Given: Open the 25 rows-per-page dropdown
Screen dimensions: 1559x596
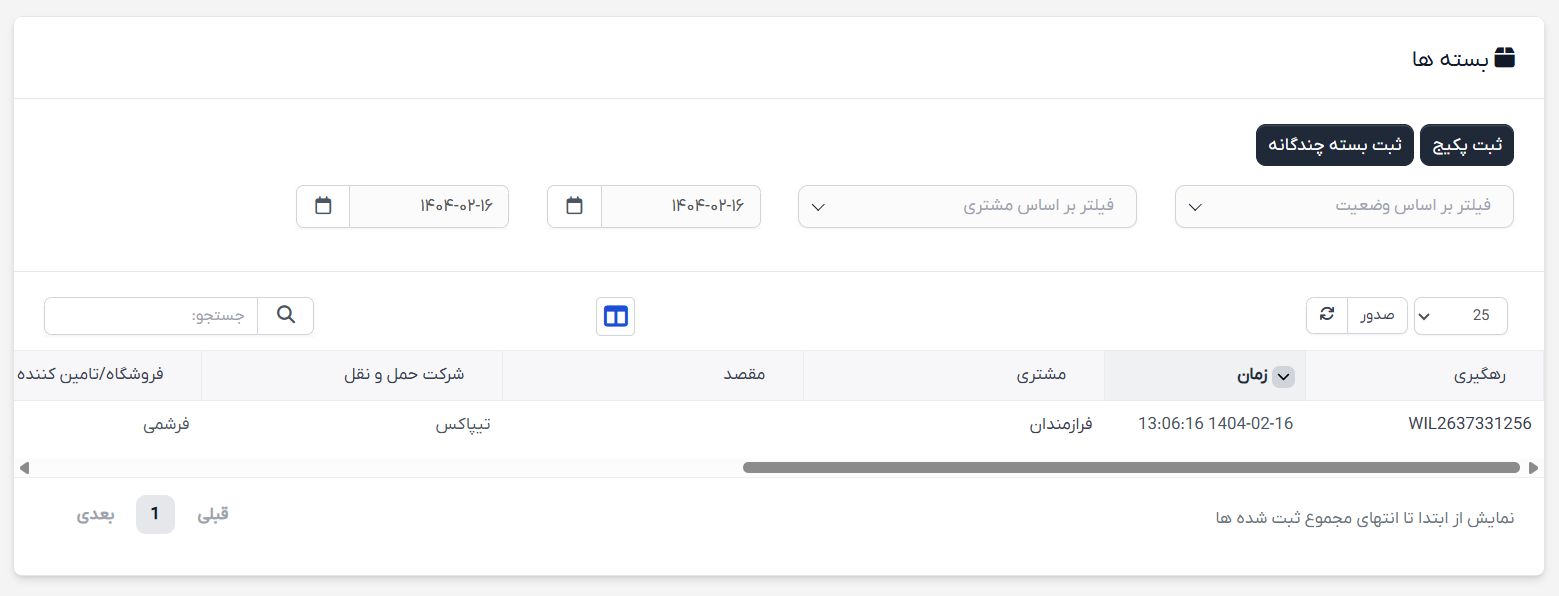Looking at the screenshot, I should (x=1460, y=315).
